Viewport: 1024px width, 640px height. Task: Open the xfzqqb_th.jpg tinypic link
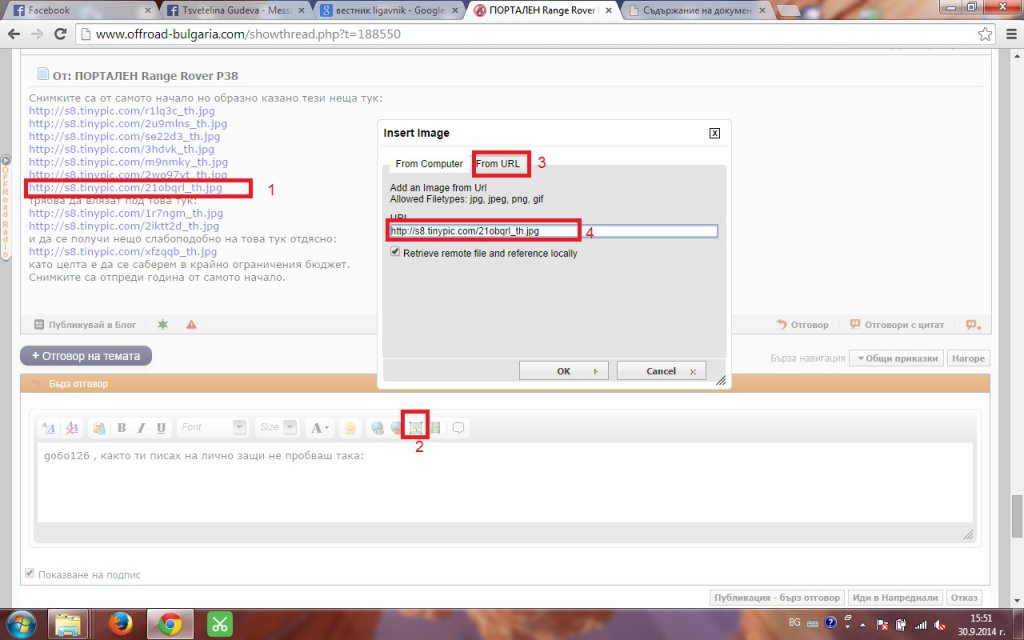tap(123, 251)
